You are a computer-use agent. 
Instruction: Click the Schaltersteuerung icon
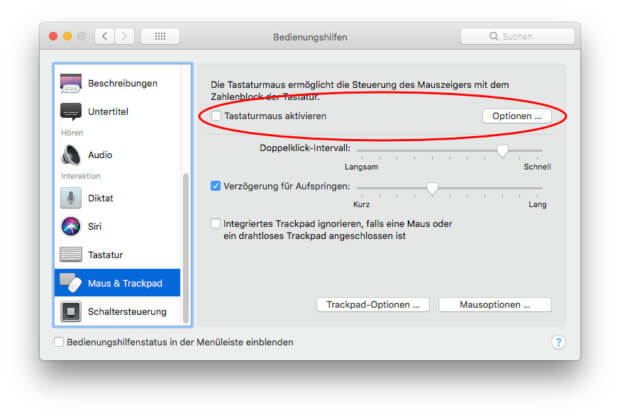[x=71, y=311]
